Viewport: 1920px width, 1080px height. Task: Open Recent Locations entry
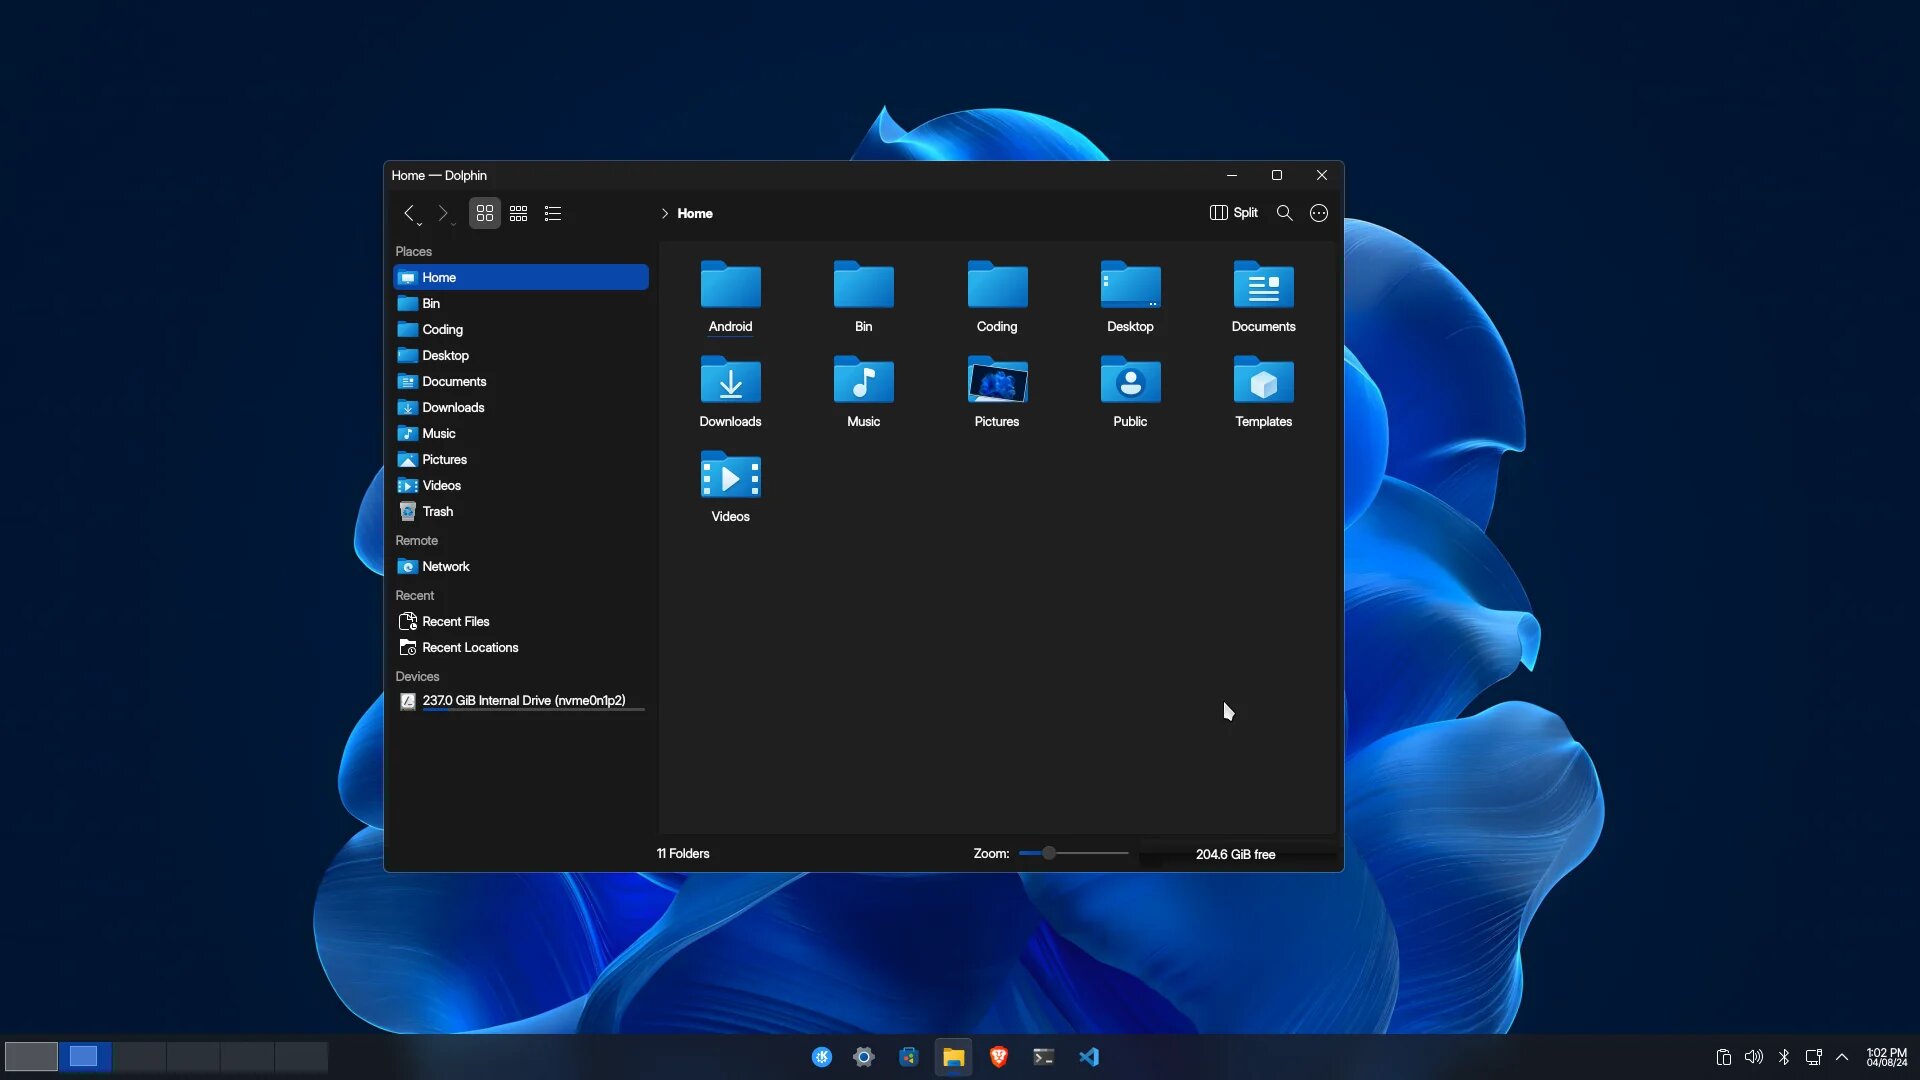pyautogui.click(x=521, y=647)
